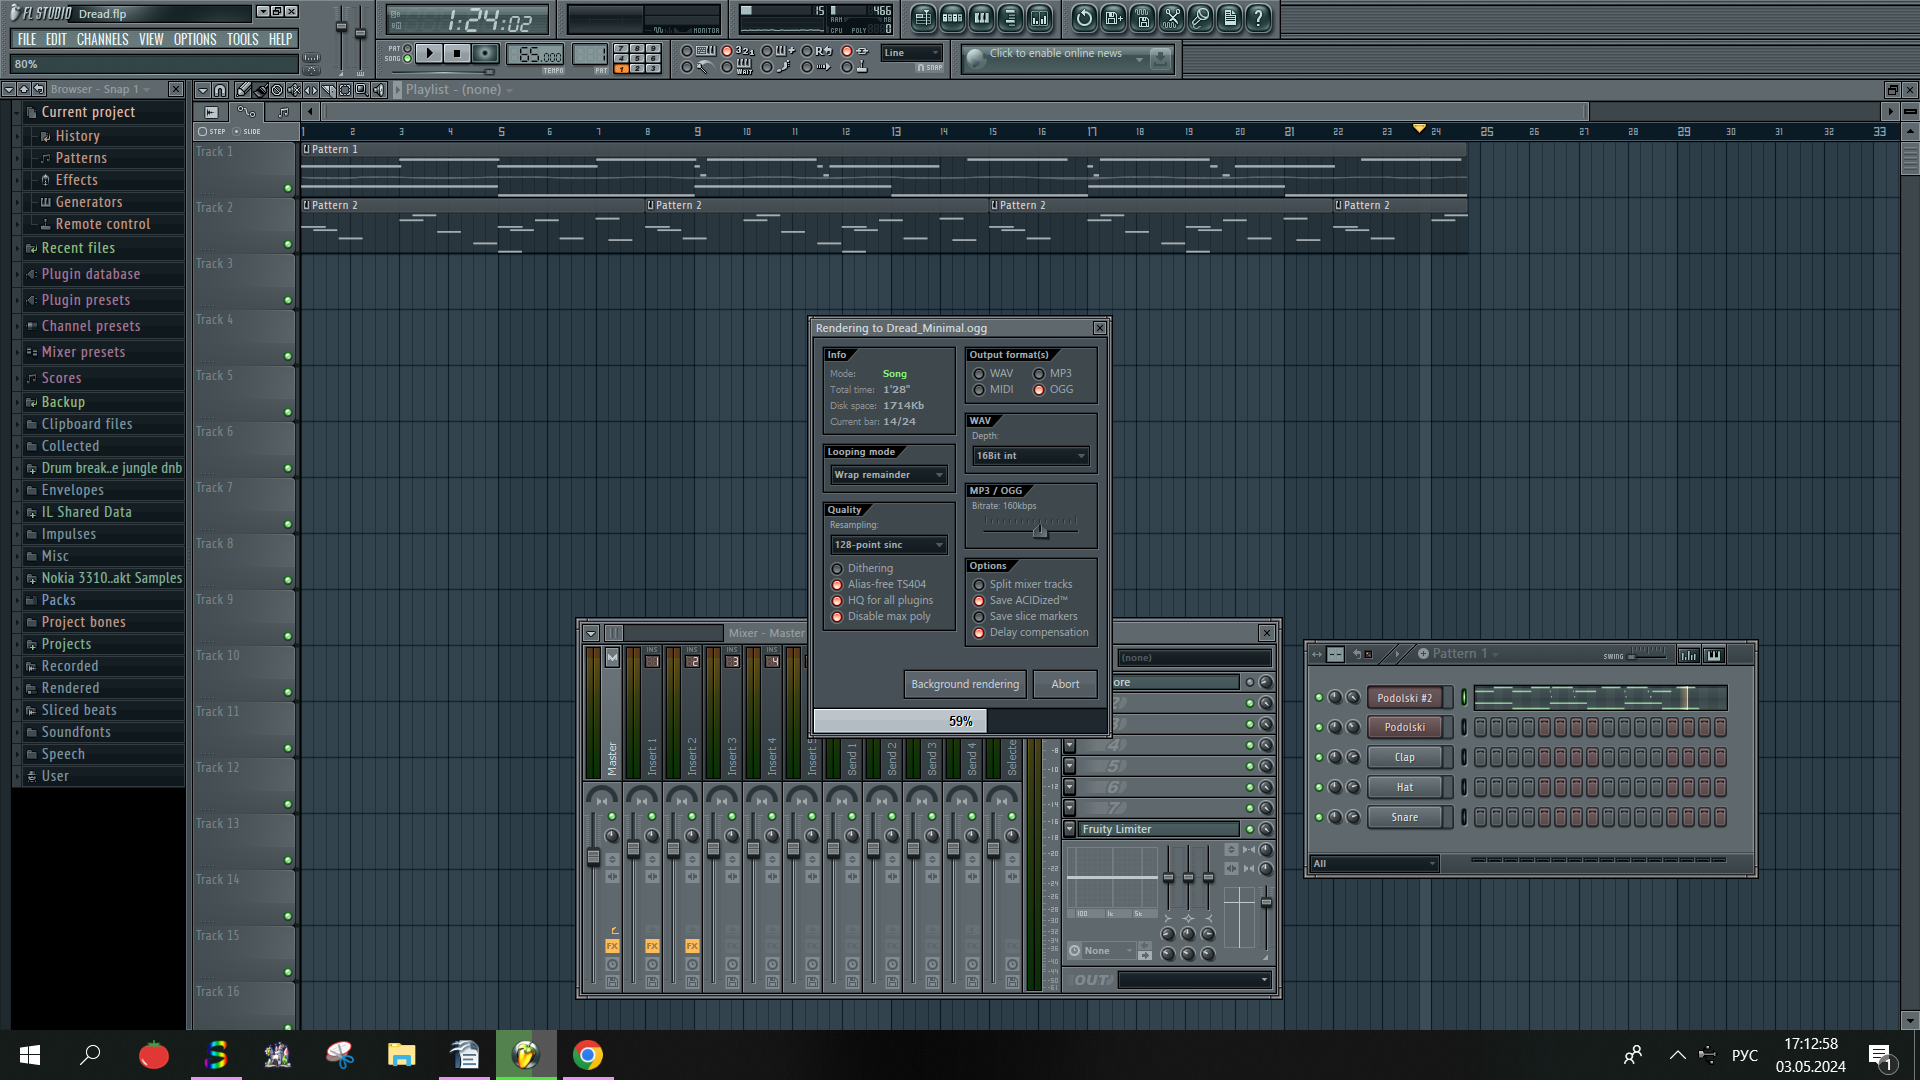Open the mixer icon in toolbar
The height and width of the screenshot is (1080, 1920).
pos(1039,17)
